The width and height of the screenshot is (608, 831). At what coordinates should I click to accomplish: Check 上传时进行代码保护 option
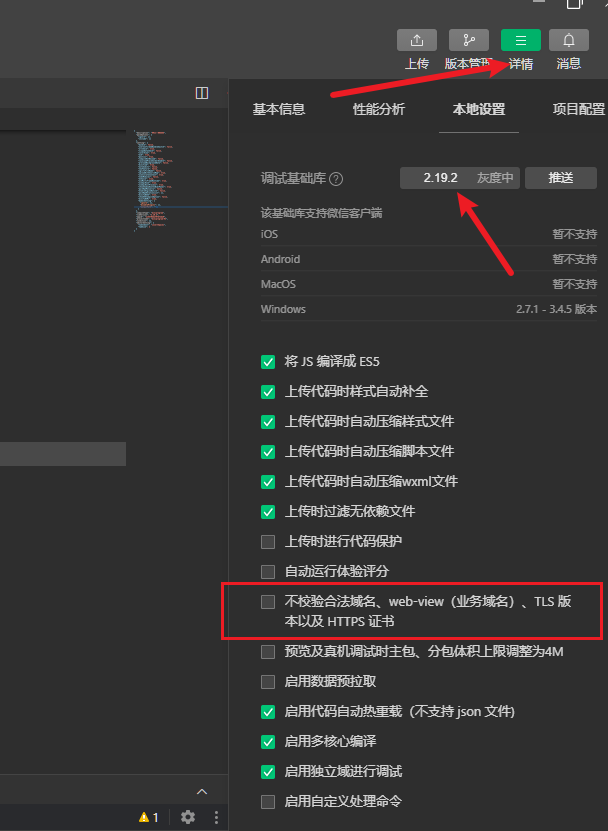(267, 541)
